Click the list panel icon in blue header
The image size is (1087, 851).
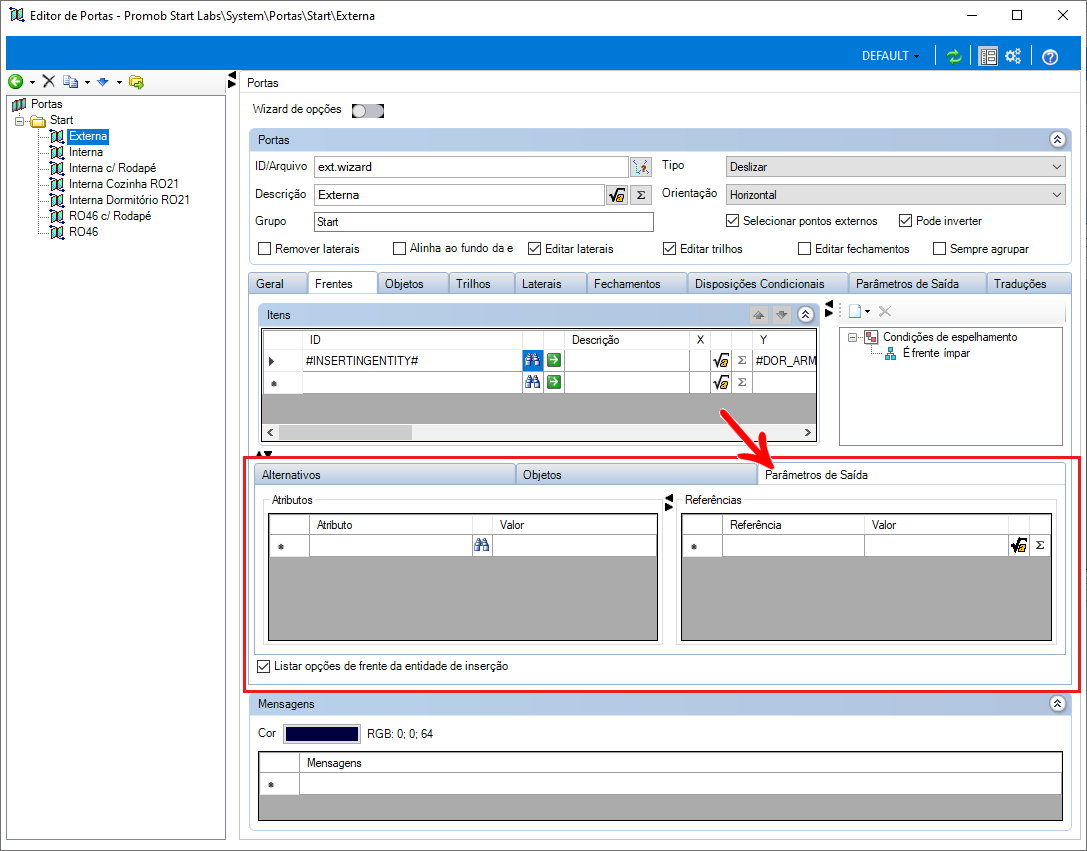click(988, 56)
